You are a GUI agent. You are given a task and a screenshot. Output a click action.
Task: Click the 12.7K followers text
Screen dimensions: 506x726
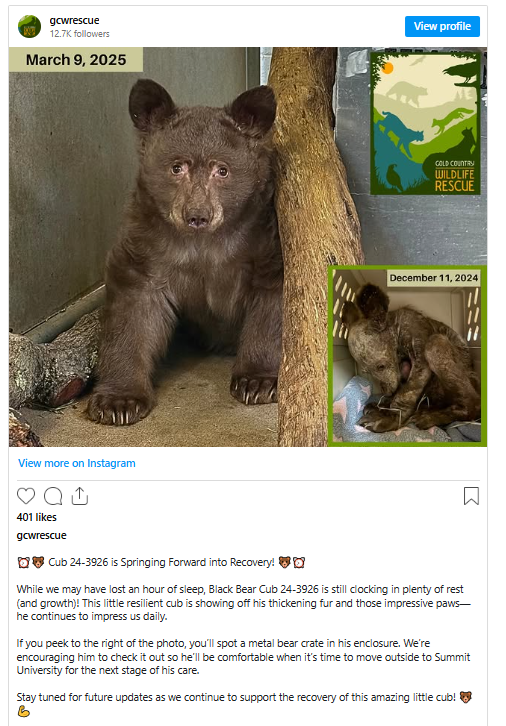[x=80, y=34]
